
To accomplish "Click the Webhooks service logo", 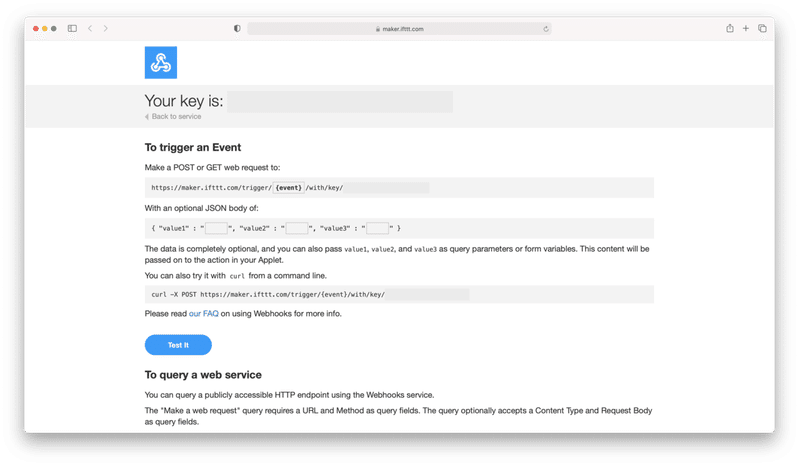I will (x=161, y=63).
